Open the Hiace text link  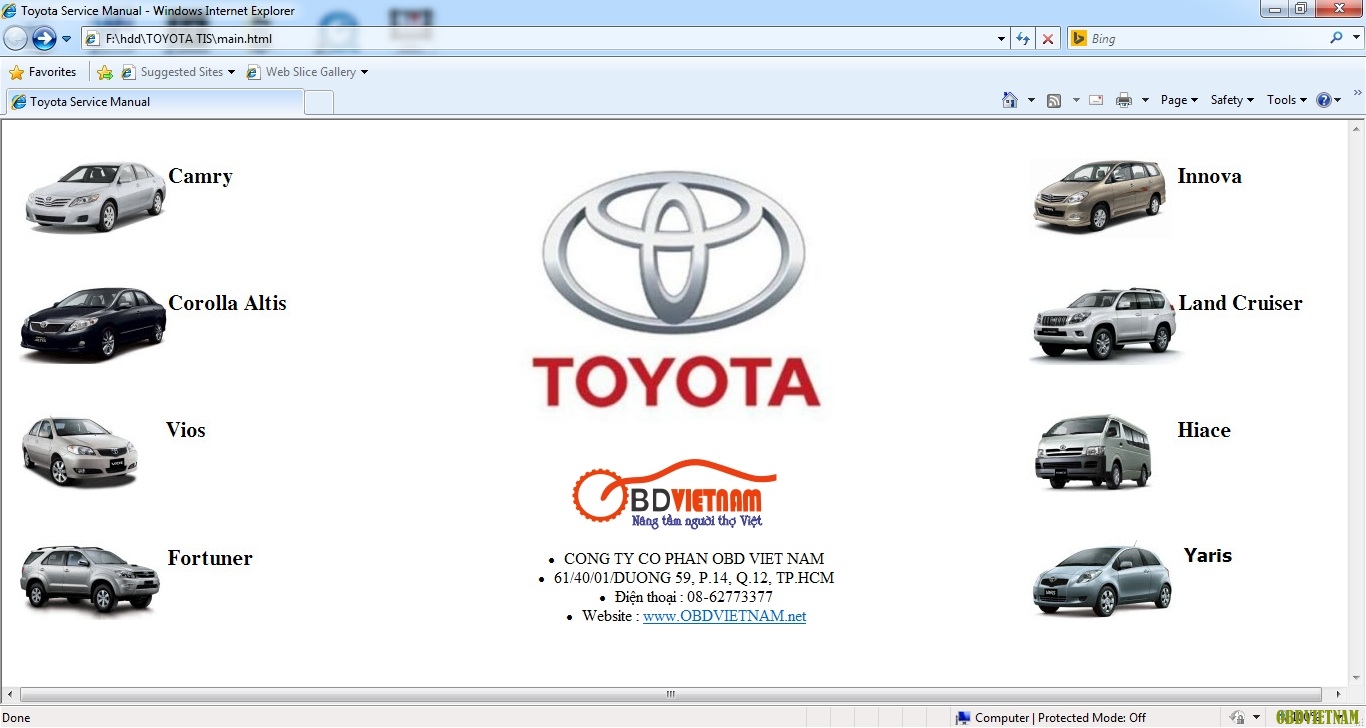(1204, 430)
